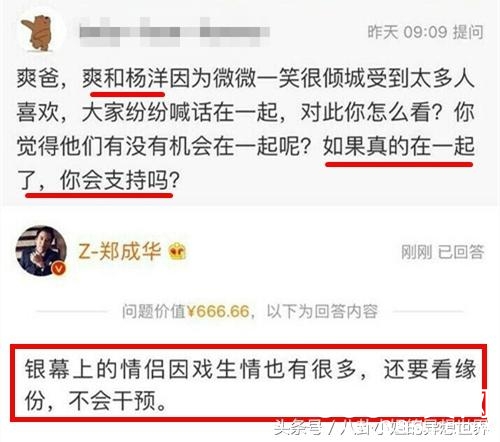
Task: Click the '头条号' watermark text
Action: tap(298, 427)
